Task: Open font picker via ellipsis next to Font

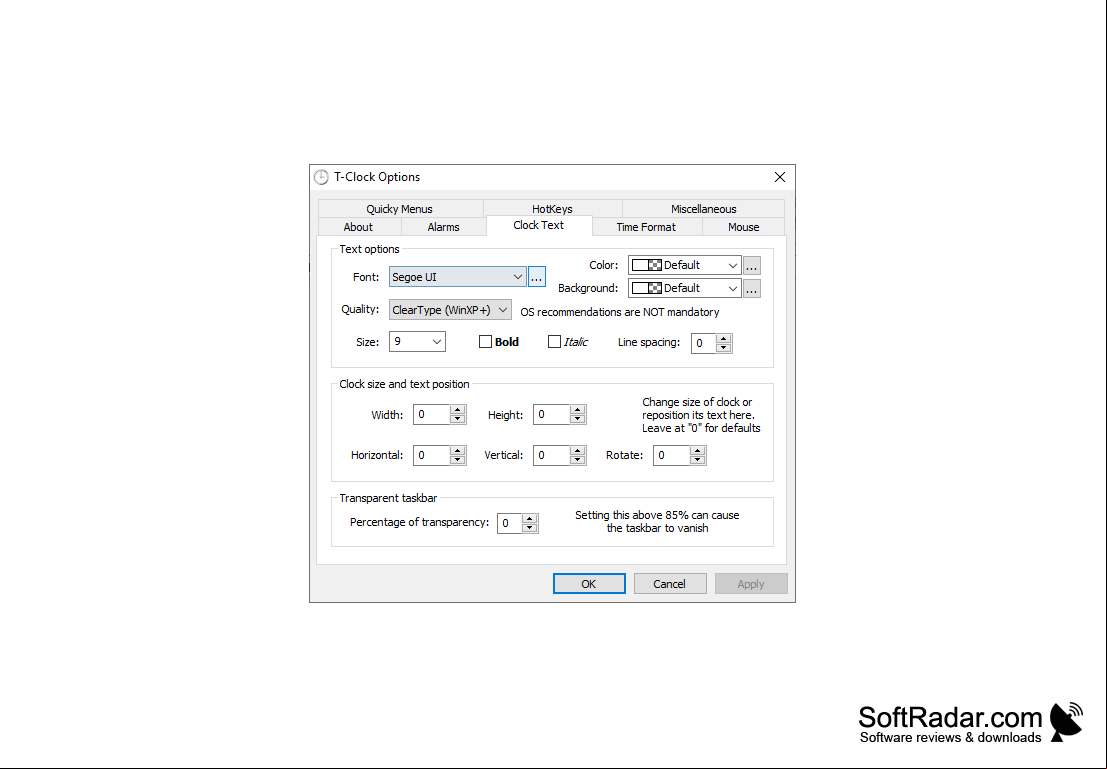Action: pyautogui.click(x=537, y=277)
